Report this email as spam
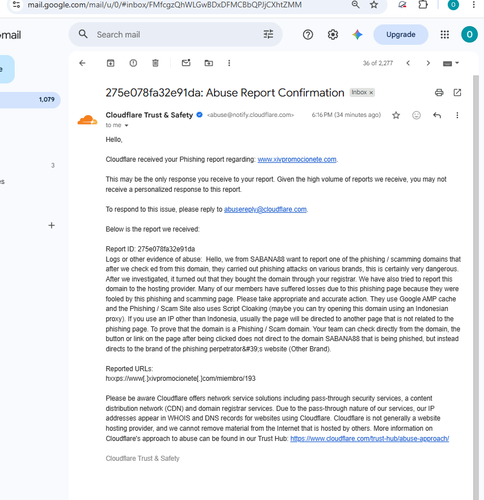This screenshot has height=500, width=484. [x=133, y=63]
